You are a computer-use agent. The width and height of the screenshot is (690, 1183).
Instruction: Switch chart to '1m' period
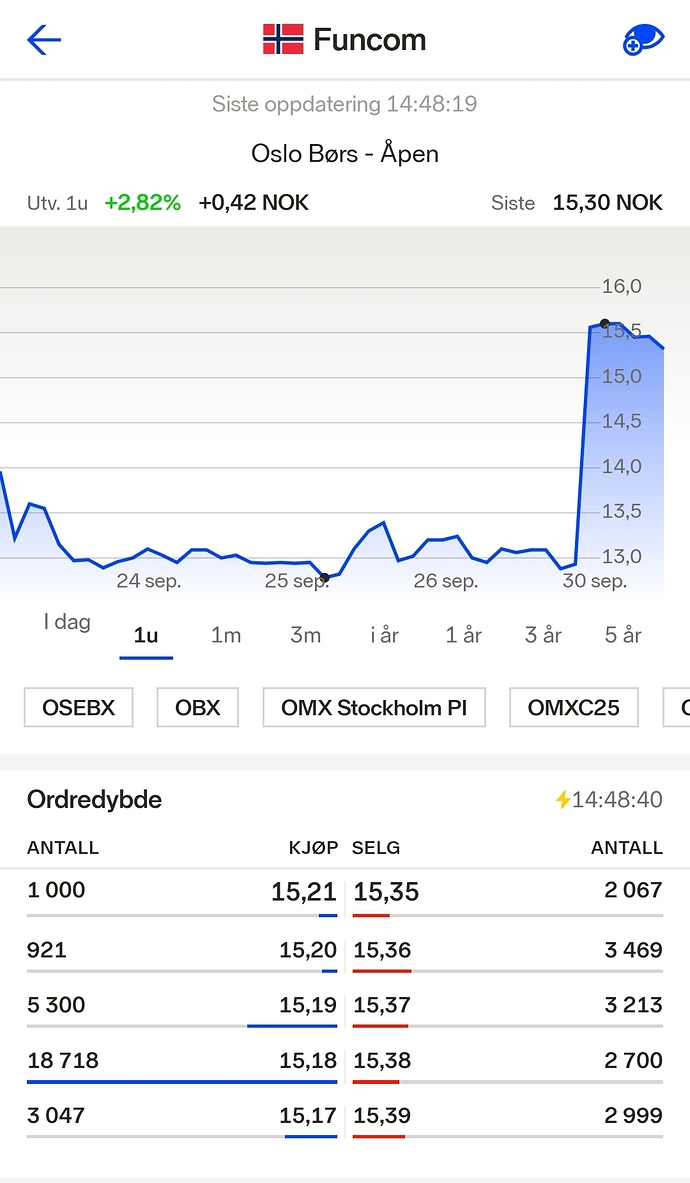pyautogui.click(x=225, y=635)
